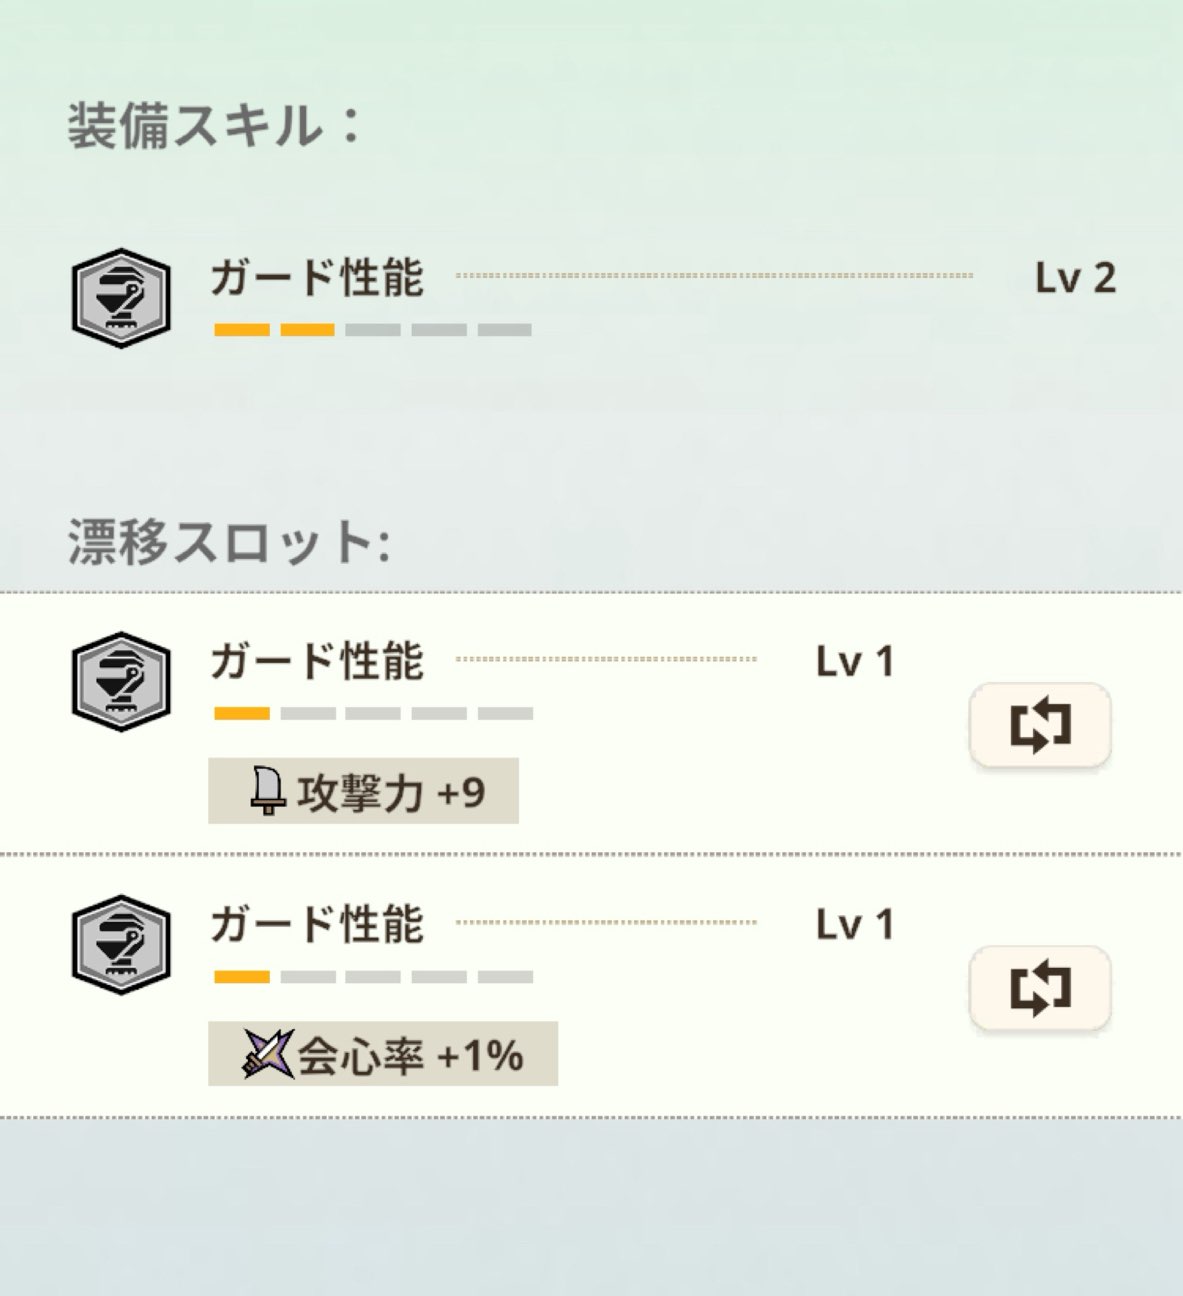
Task: Select the 会心率 +1% bonus tag
Action: (x=383, y=1054)
